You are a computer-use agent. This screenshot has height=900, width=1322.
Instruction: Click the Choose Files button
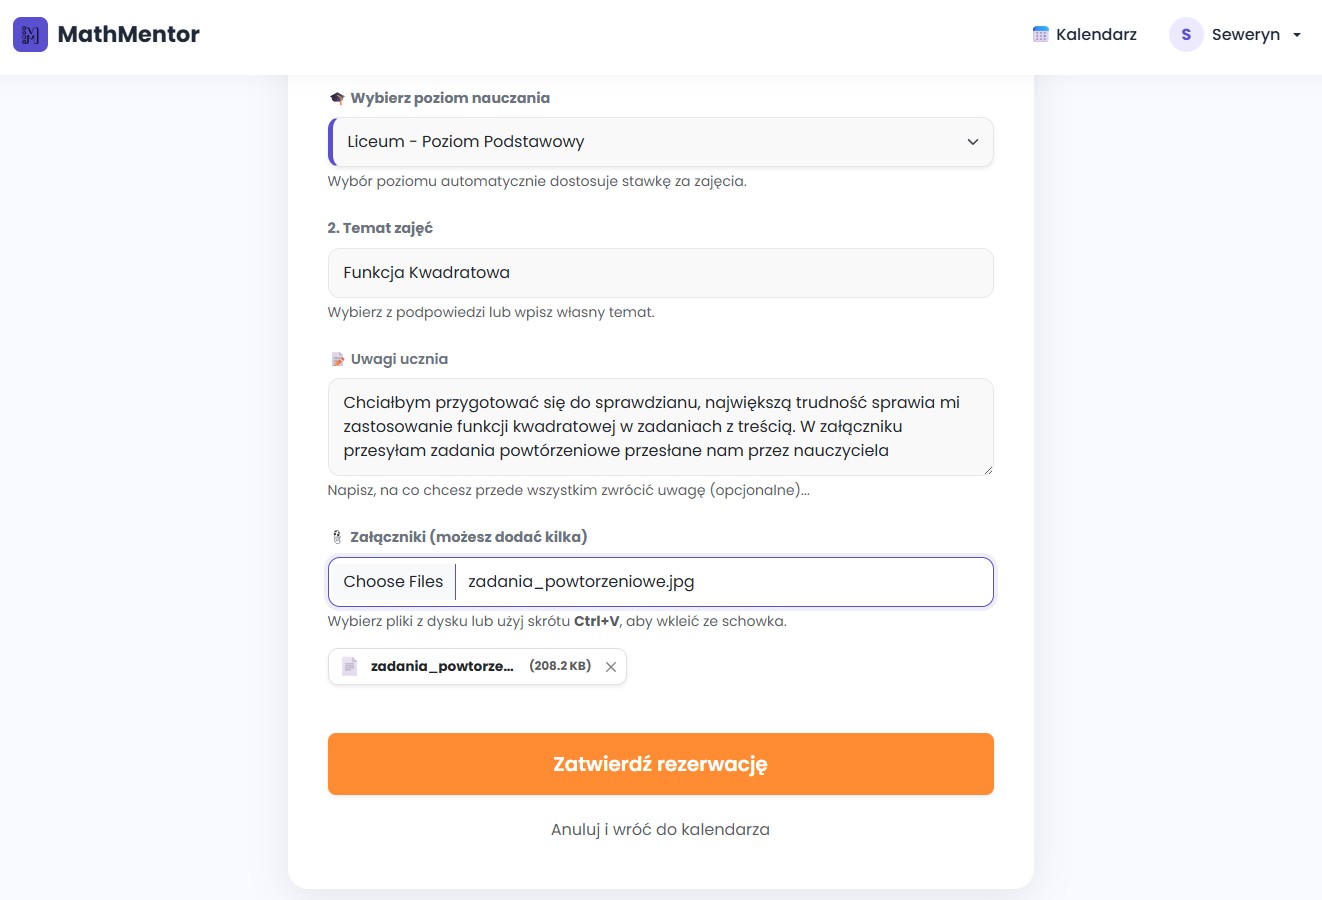pyautogui.click(x=393, y=582)
